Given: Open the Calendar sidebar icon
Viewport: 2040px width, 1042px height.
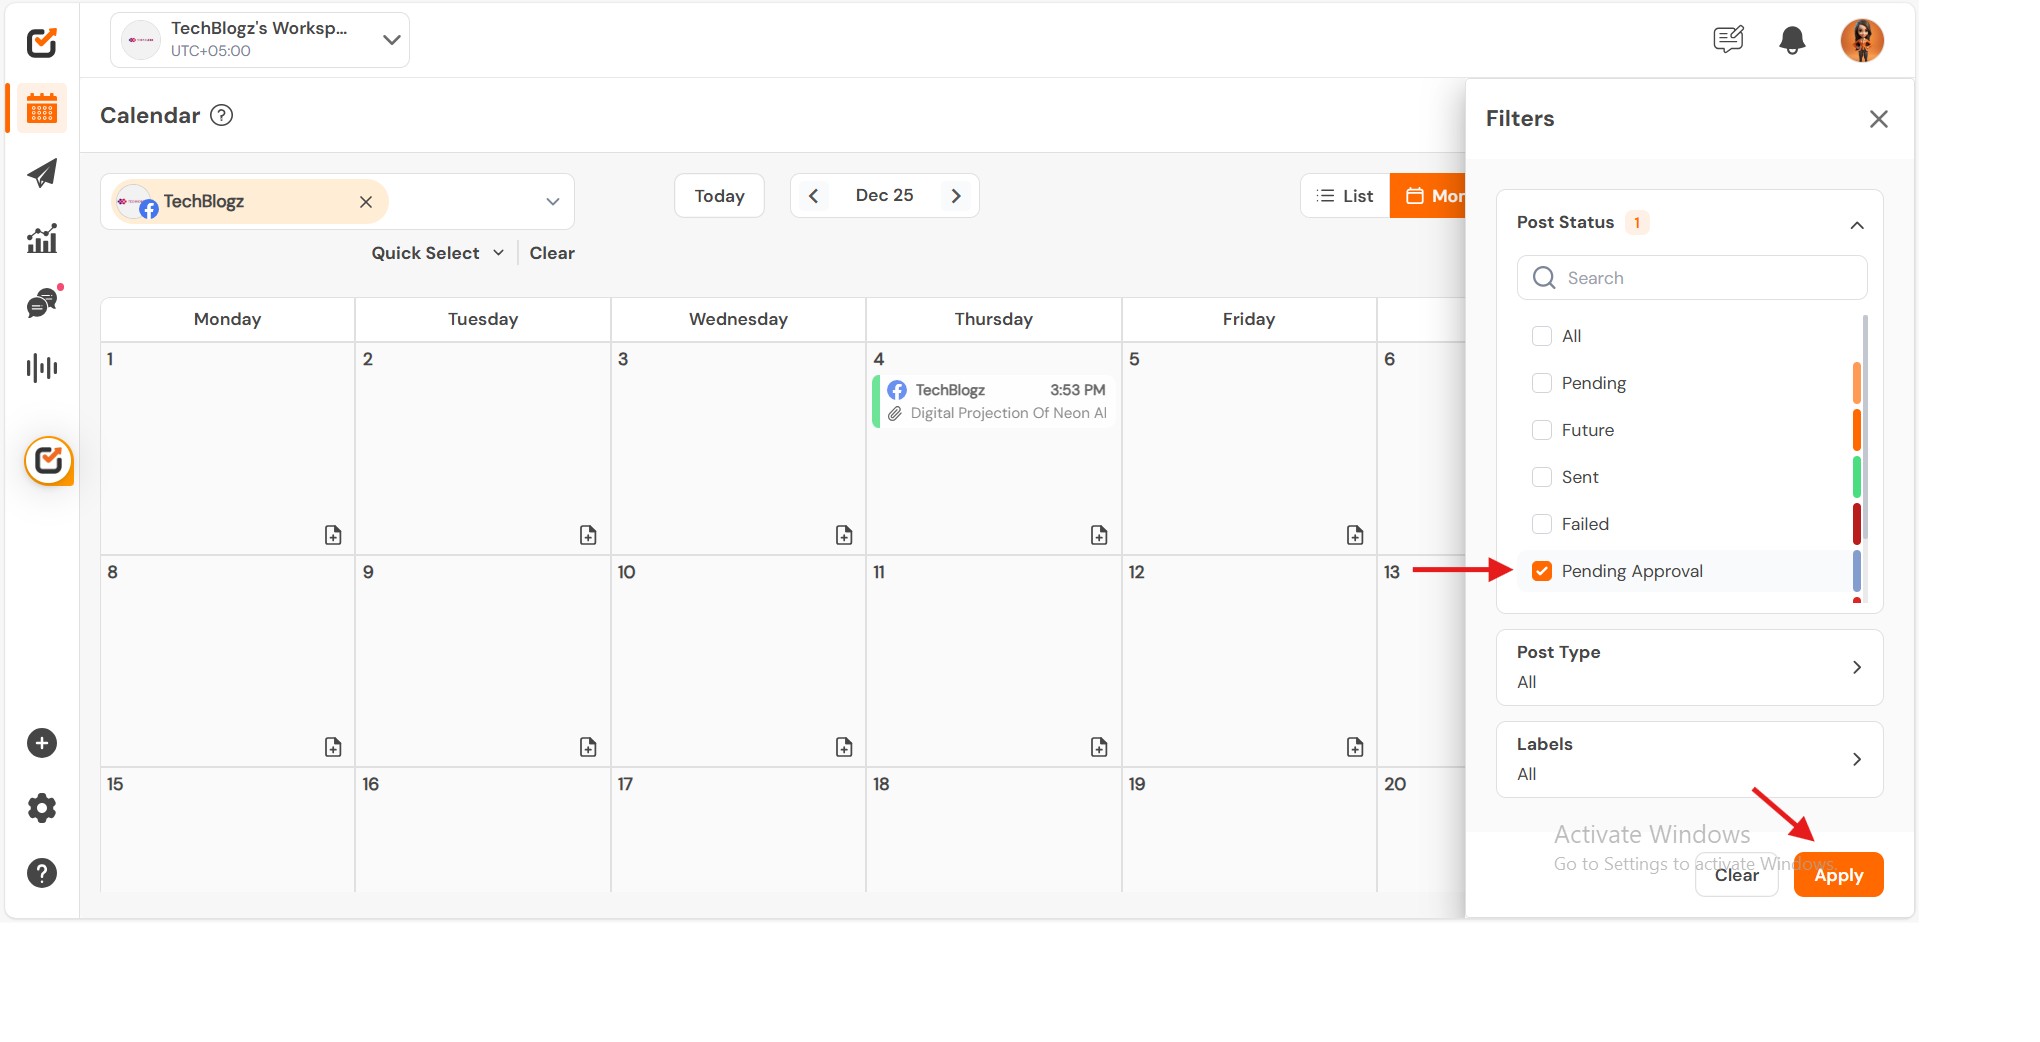Looking at the screenshot, I should (42, 108).
